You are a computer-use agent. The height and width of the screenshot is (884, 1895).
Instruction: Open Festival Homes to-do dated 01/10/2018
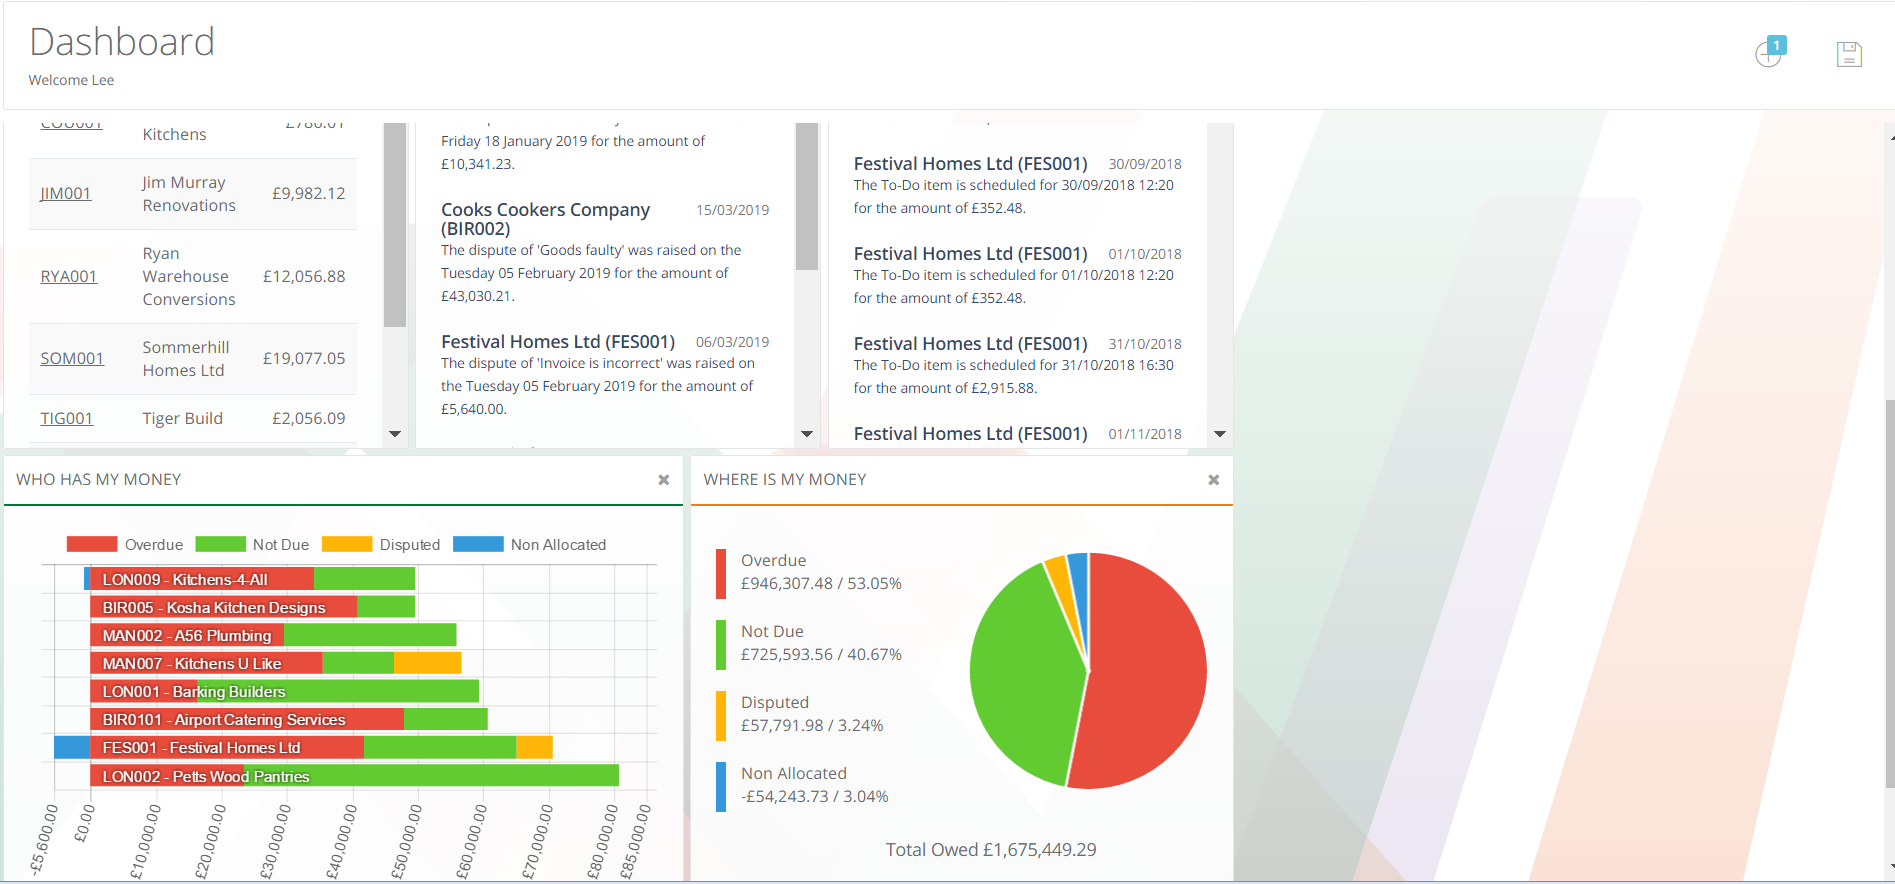(x=970, y=254)
